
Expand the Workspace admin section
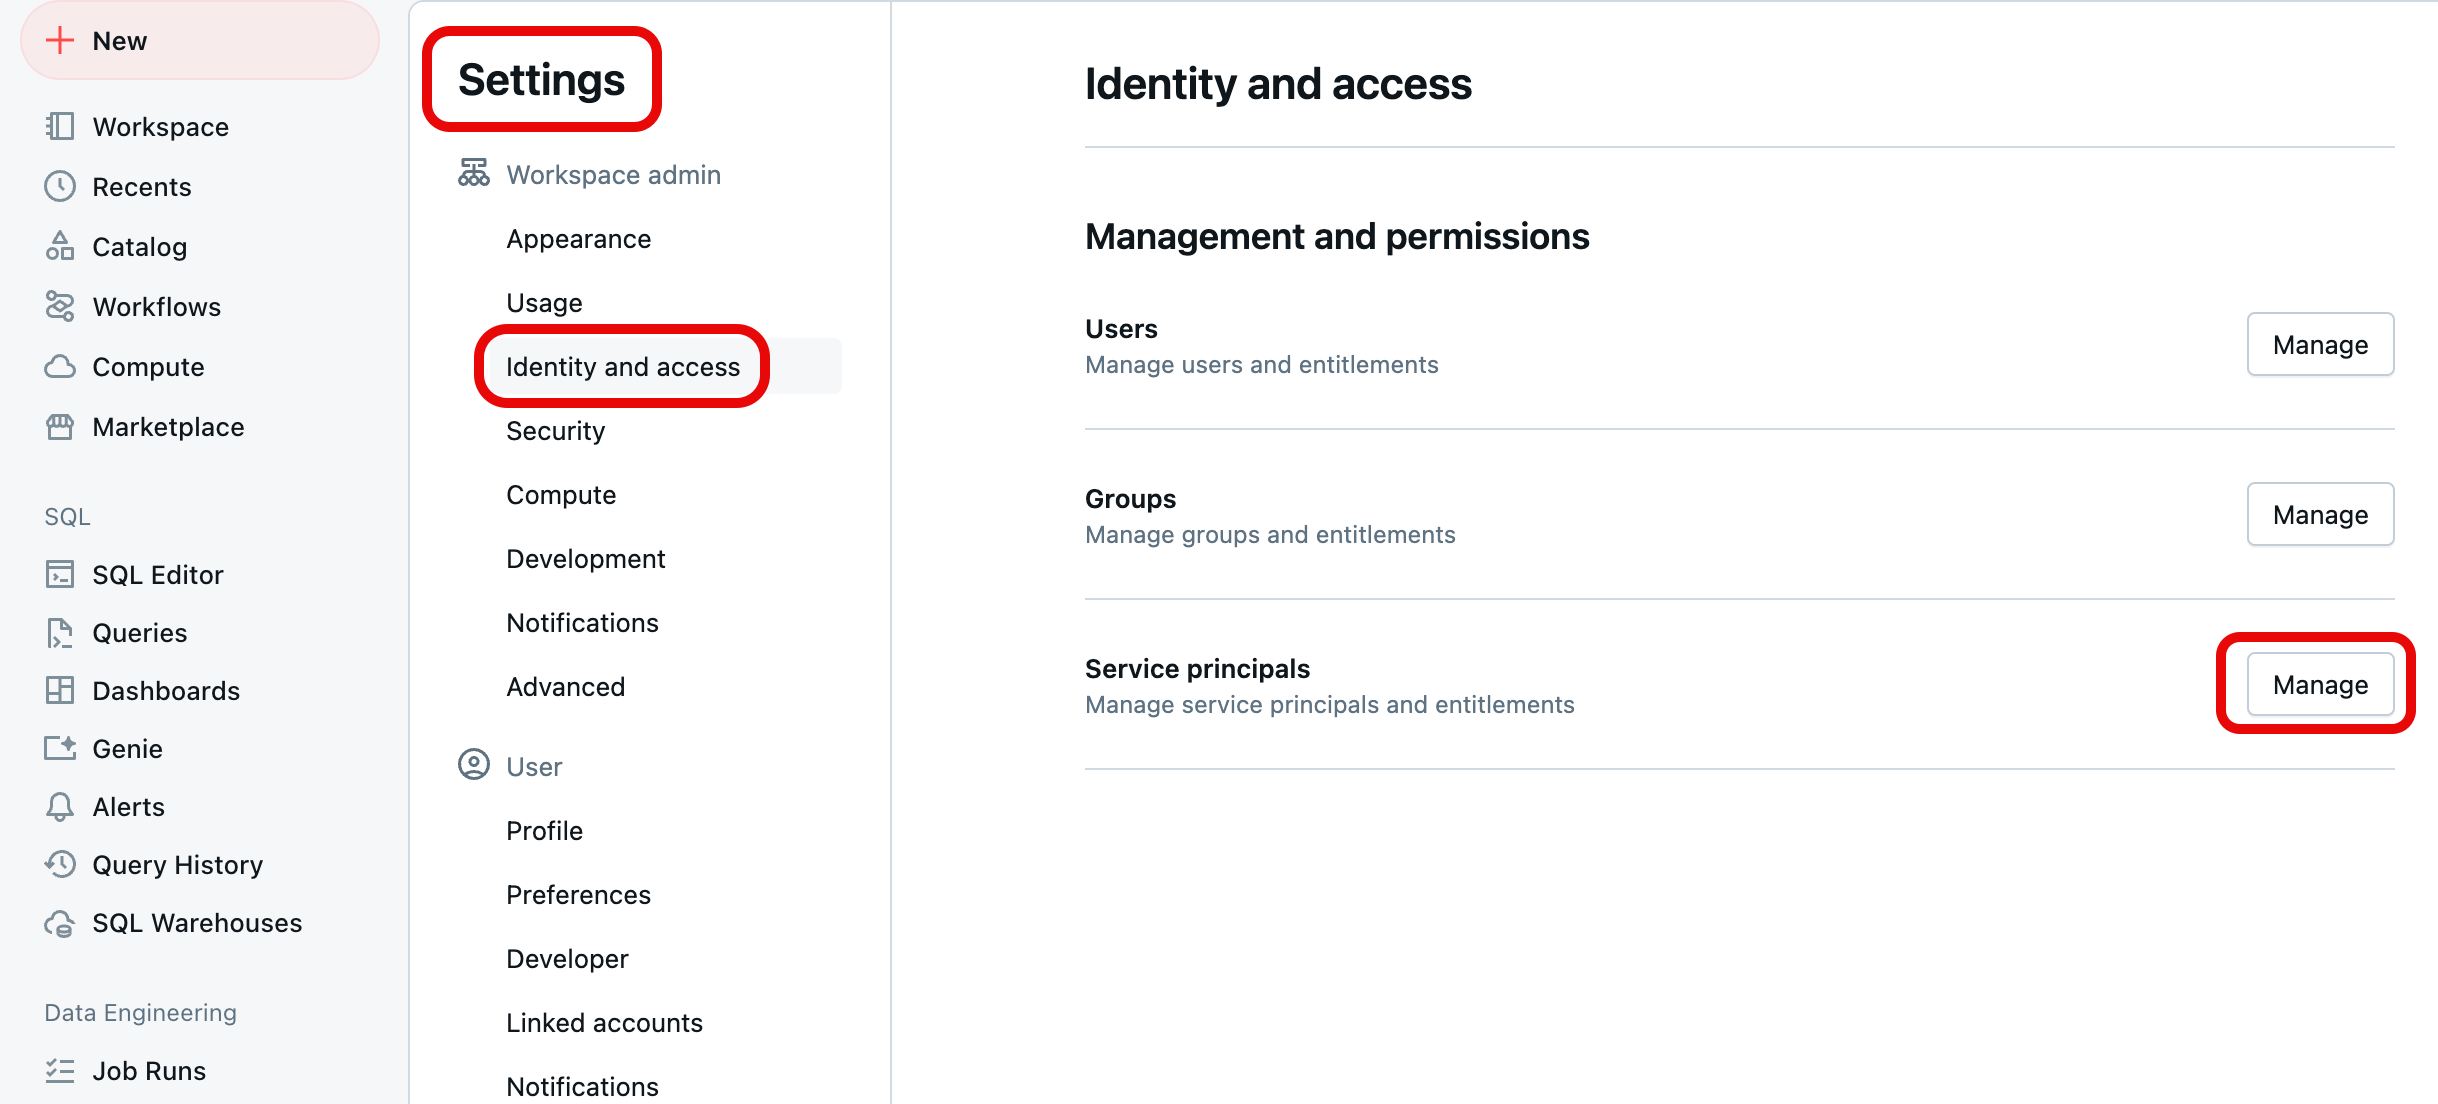(x=614, y=174)
